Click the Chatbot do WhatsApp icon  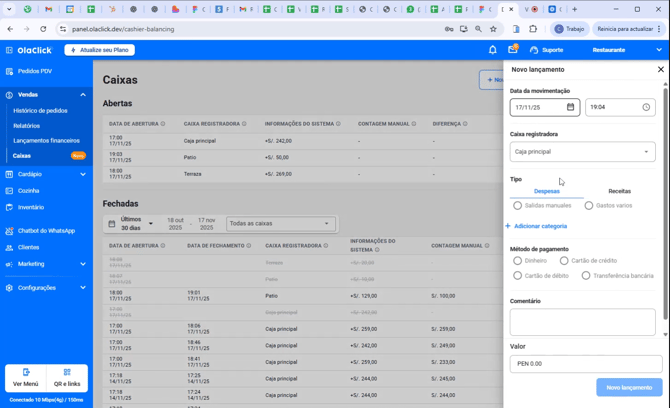pos(9,231)
